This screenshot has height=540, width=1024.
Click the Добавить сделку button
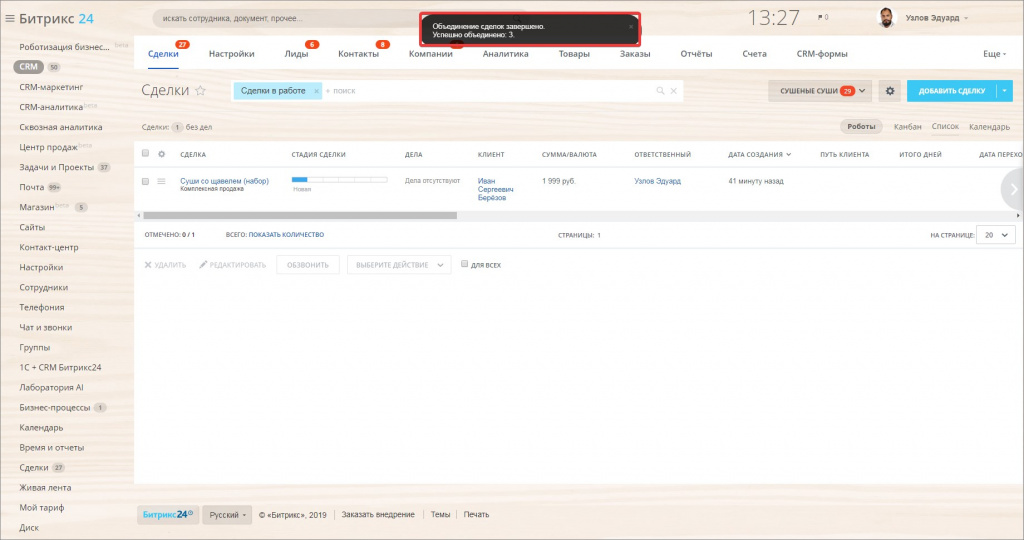tap(952, 91)
